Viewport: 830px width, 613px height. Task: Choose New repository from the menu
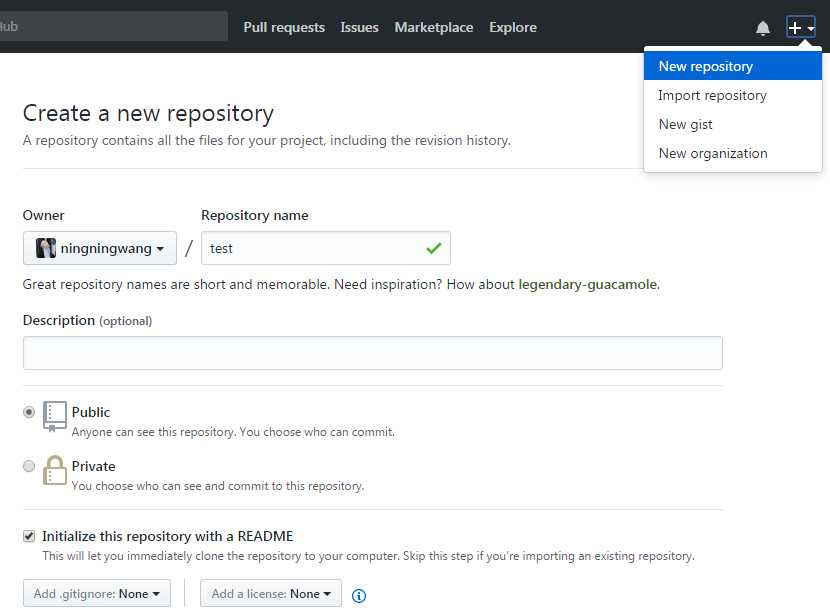(x=733, y=66)
